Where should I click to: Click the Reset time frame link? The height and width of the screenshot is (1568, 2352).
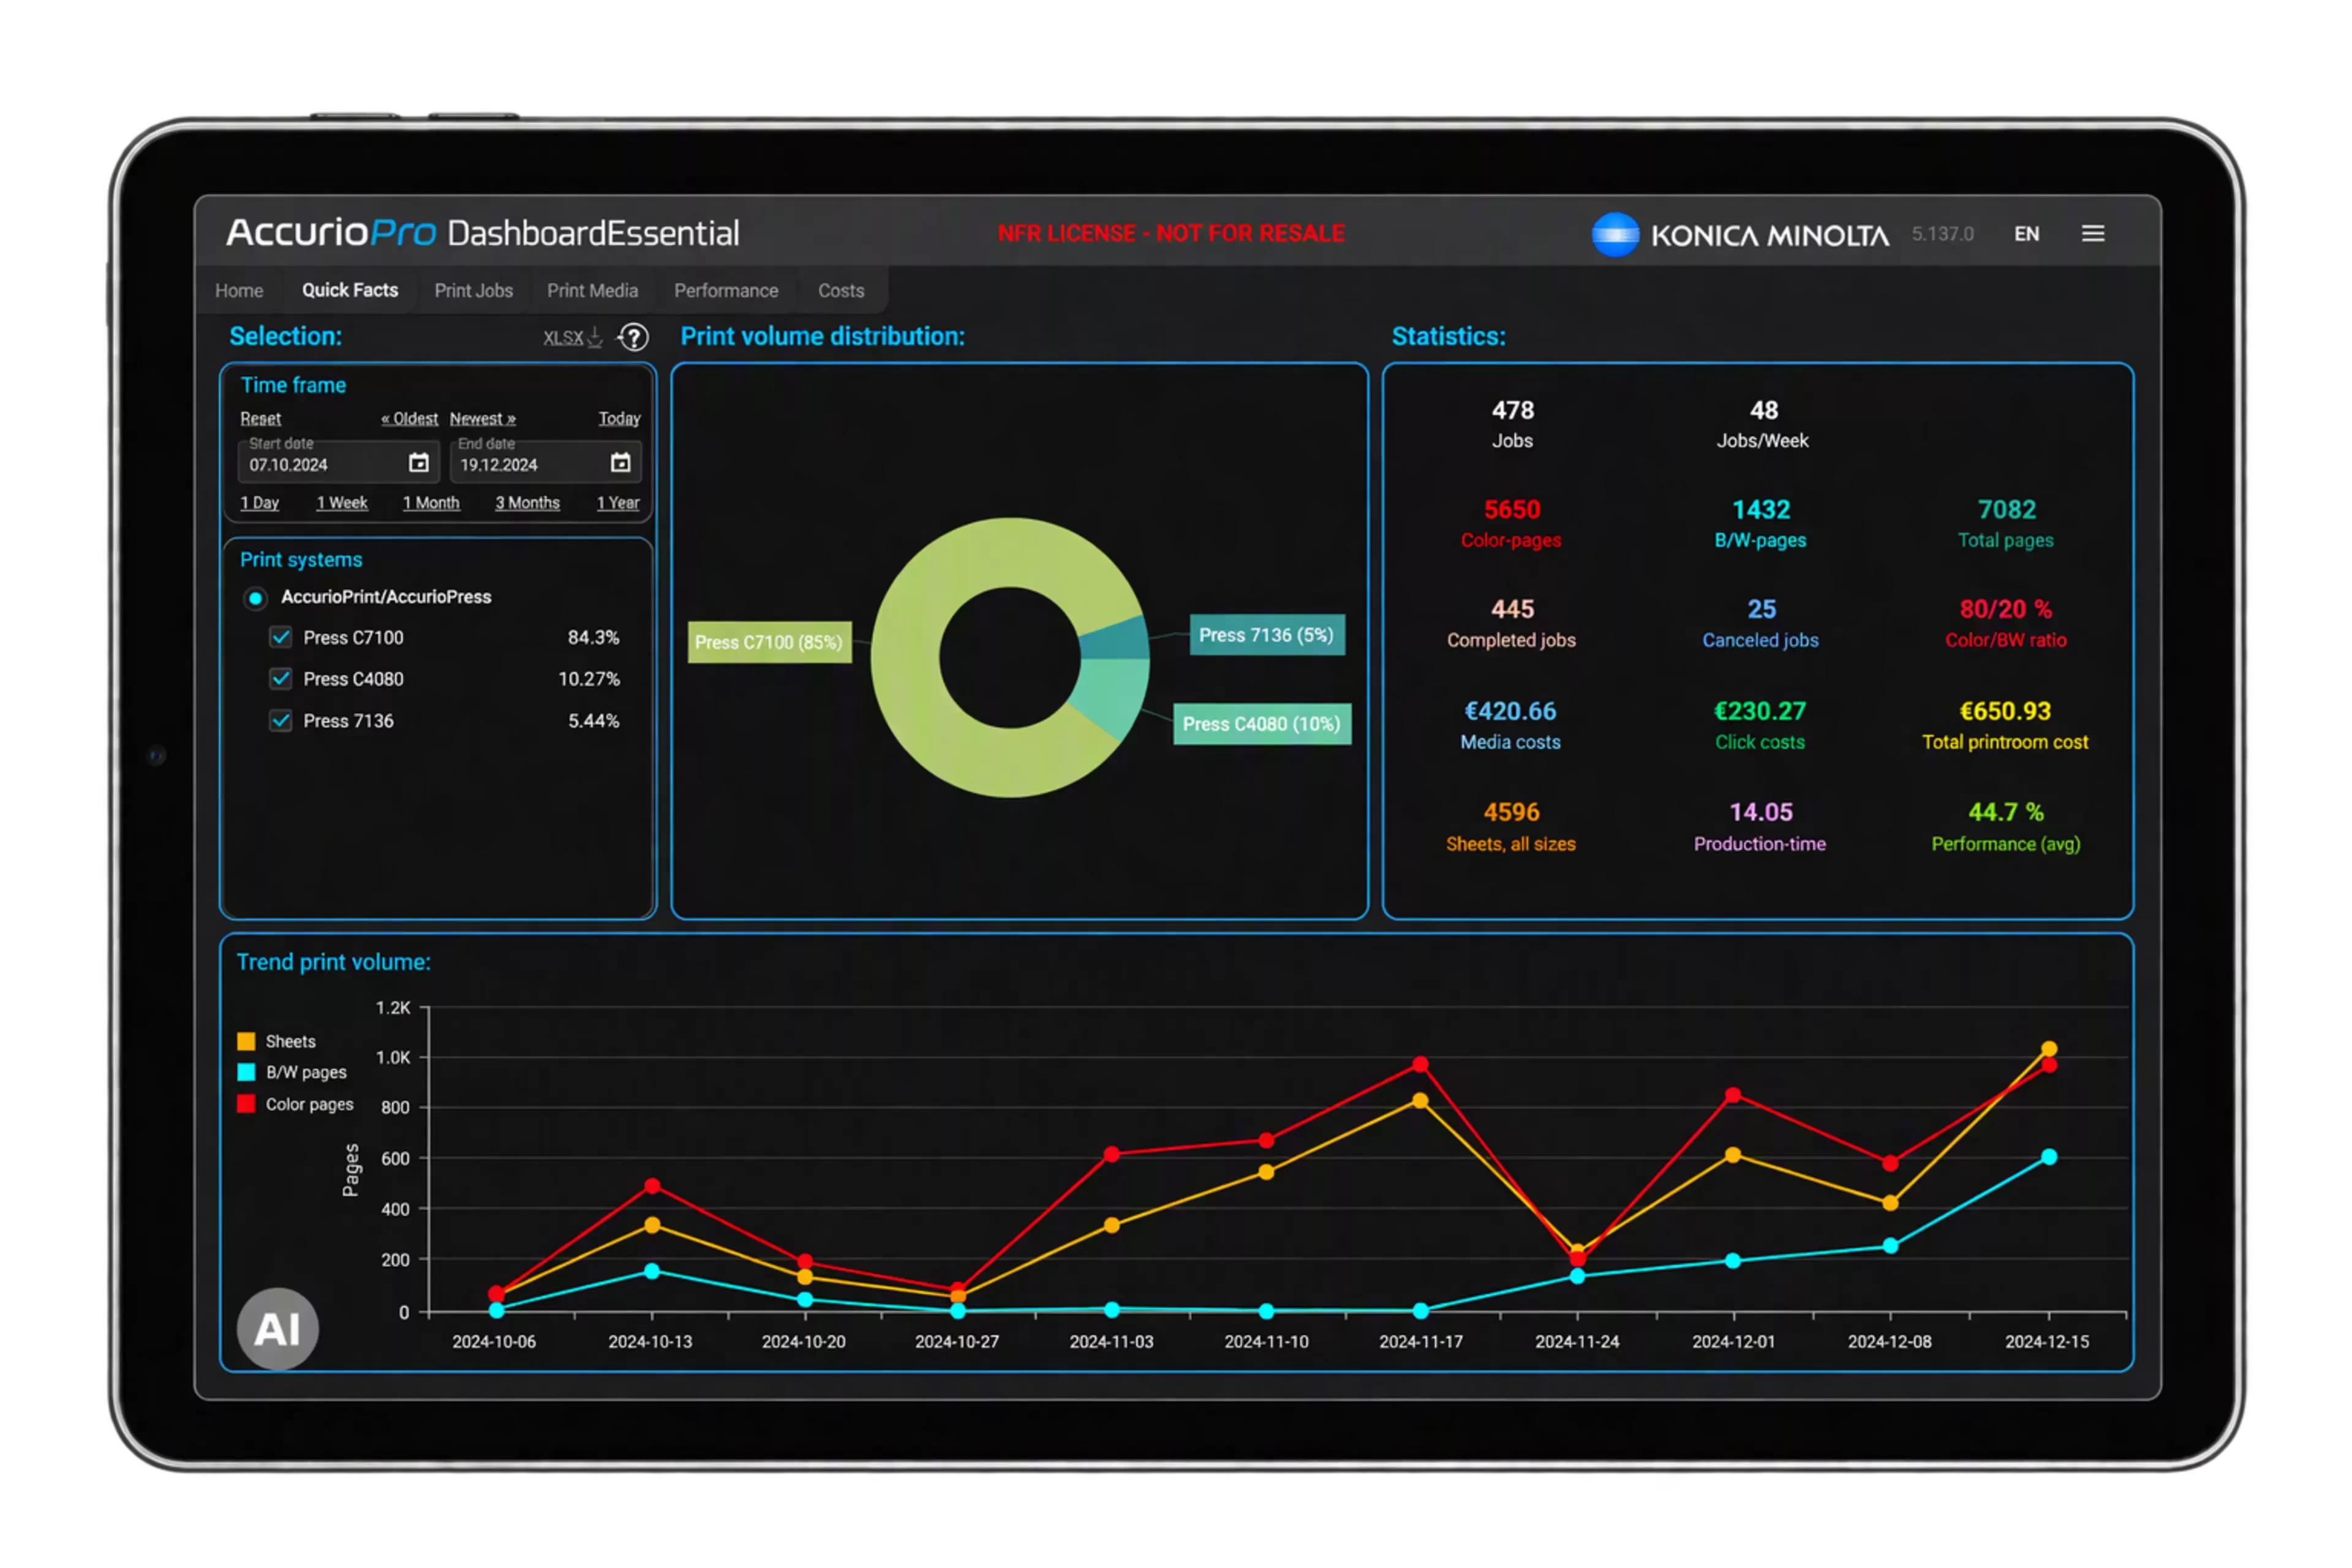(260, 418)
